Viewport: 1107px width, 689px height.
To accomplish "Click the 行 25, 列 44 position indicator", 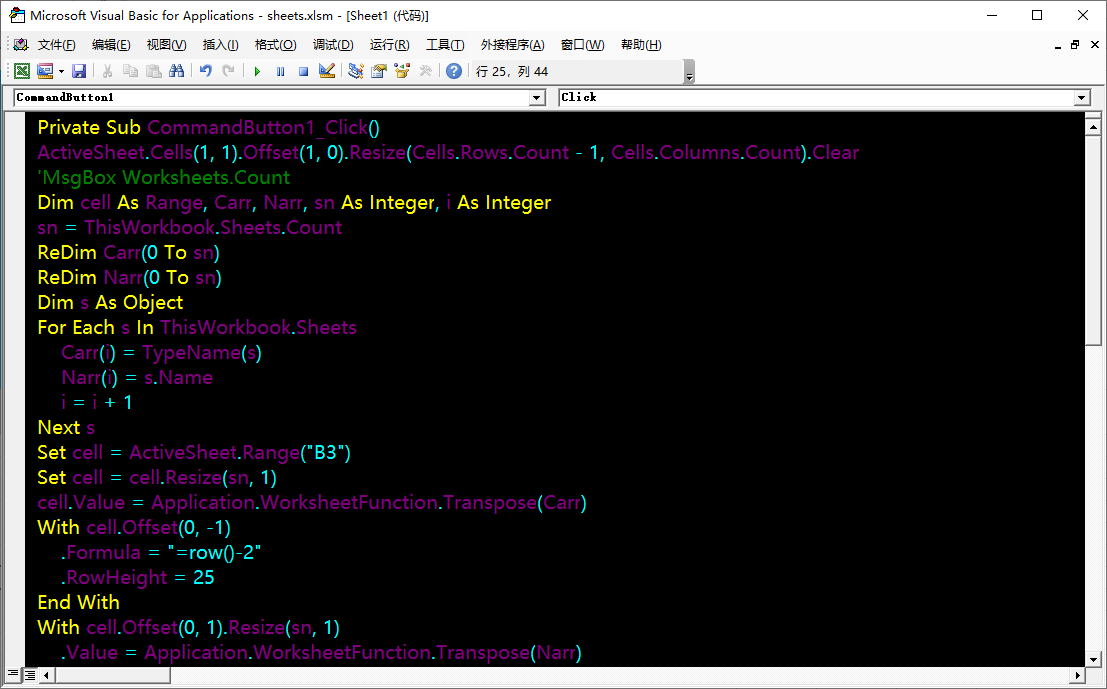I will point(512,71).
